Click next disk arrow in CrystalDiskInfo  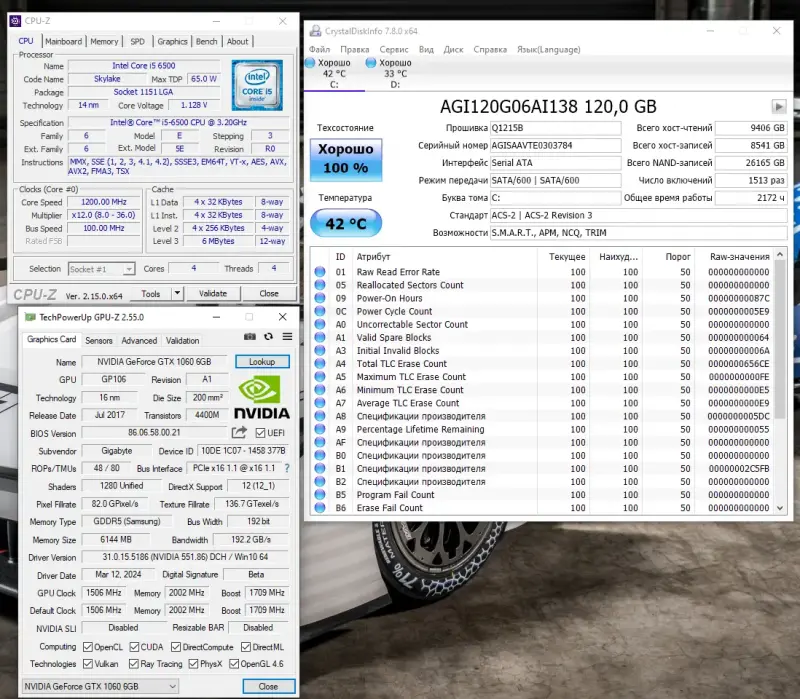779,107
